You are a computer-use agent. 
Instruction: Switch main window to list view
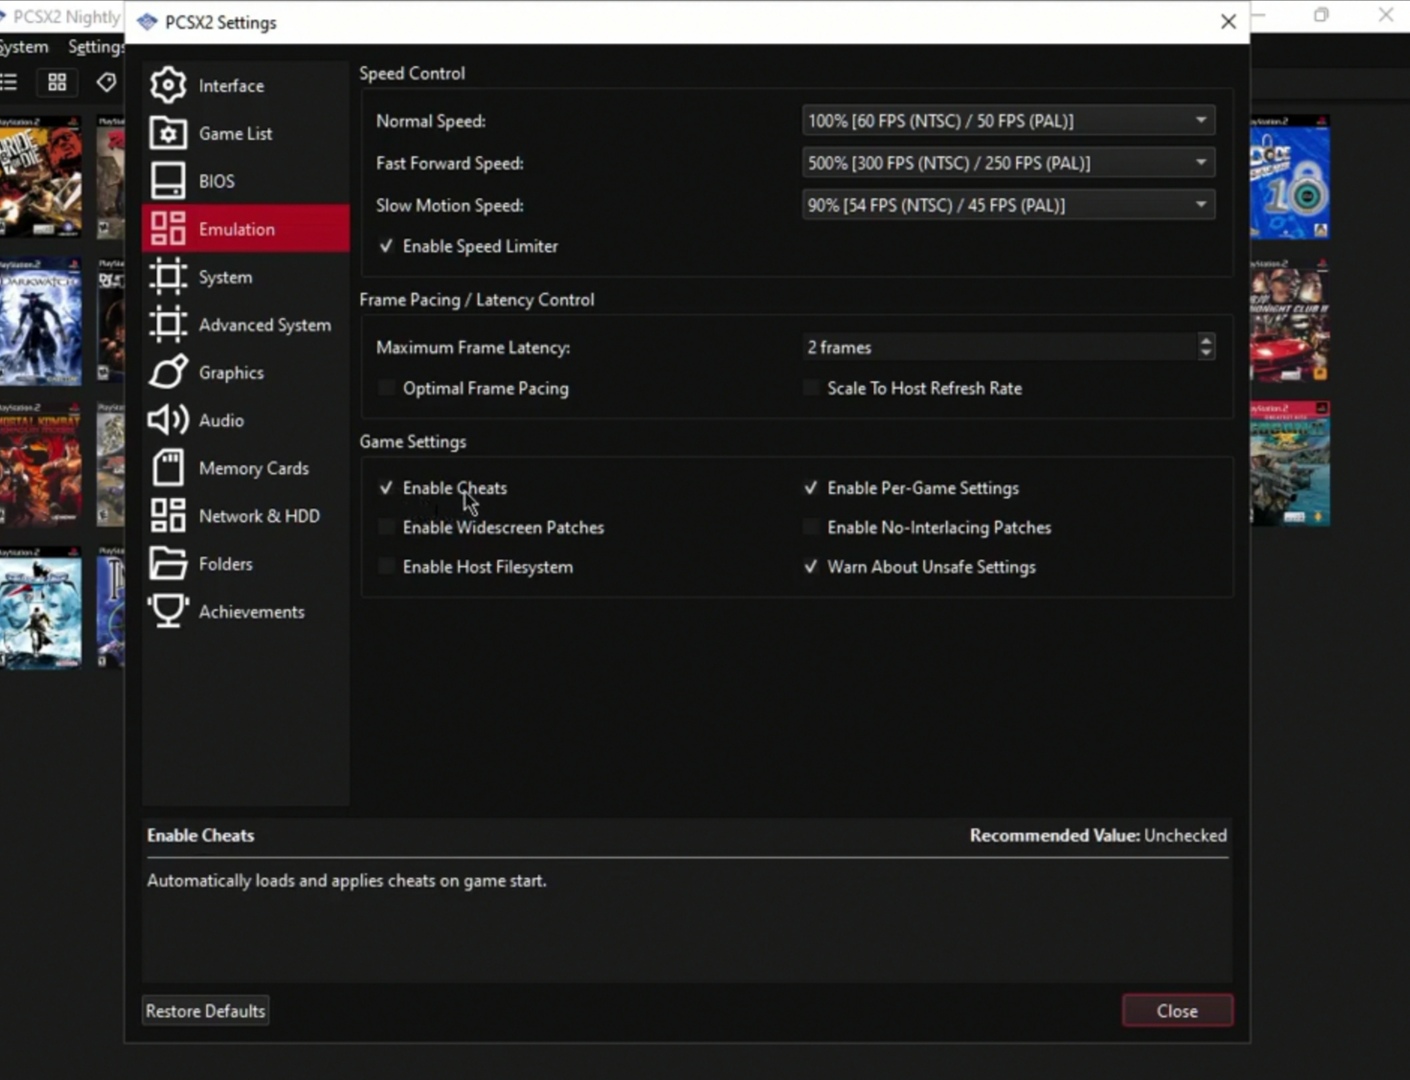tap(9, 82)
